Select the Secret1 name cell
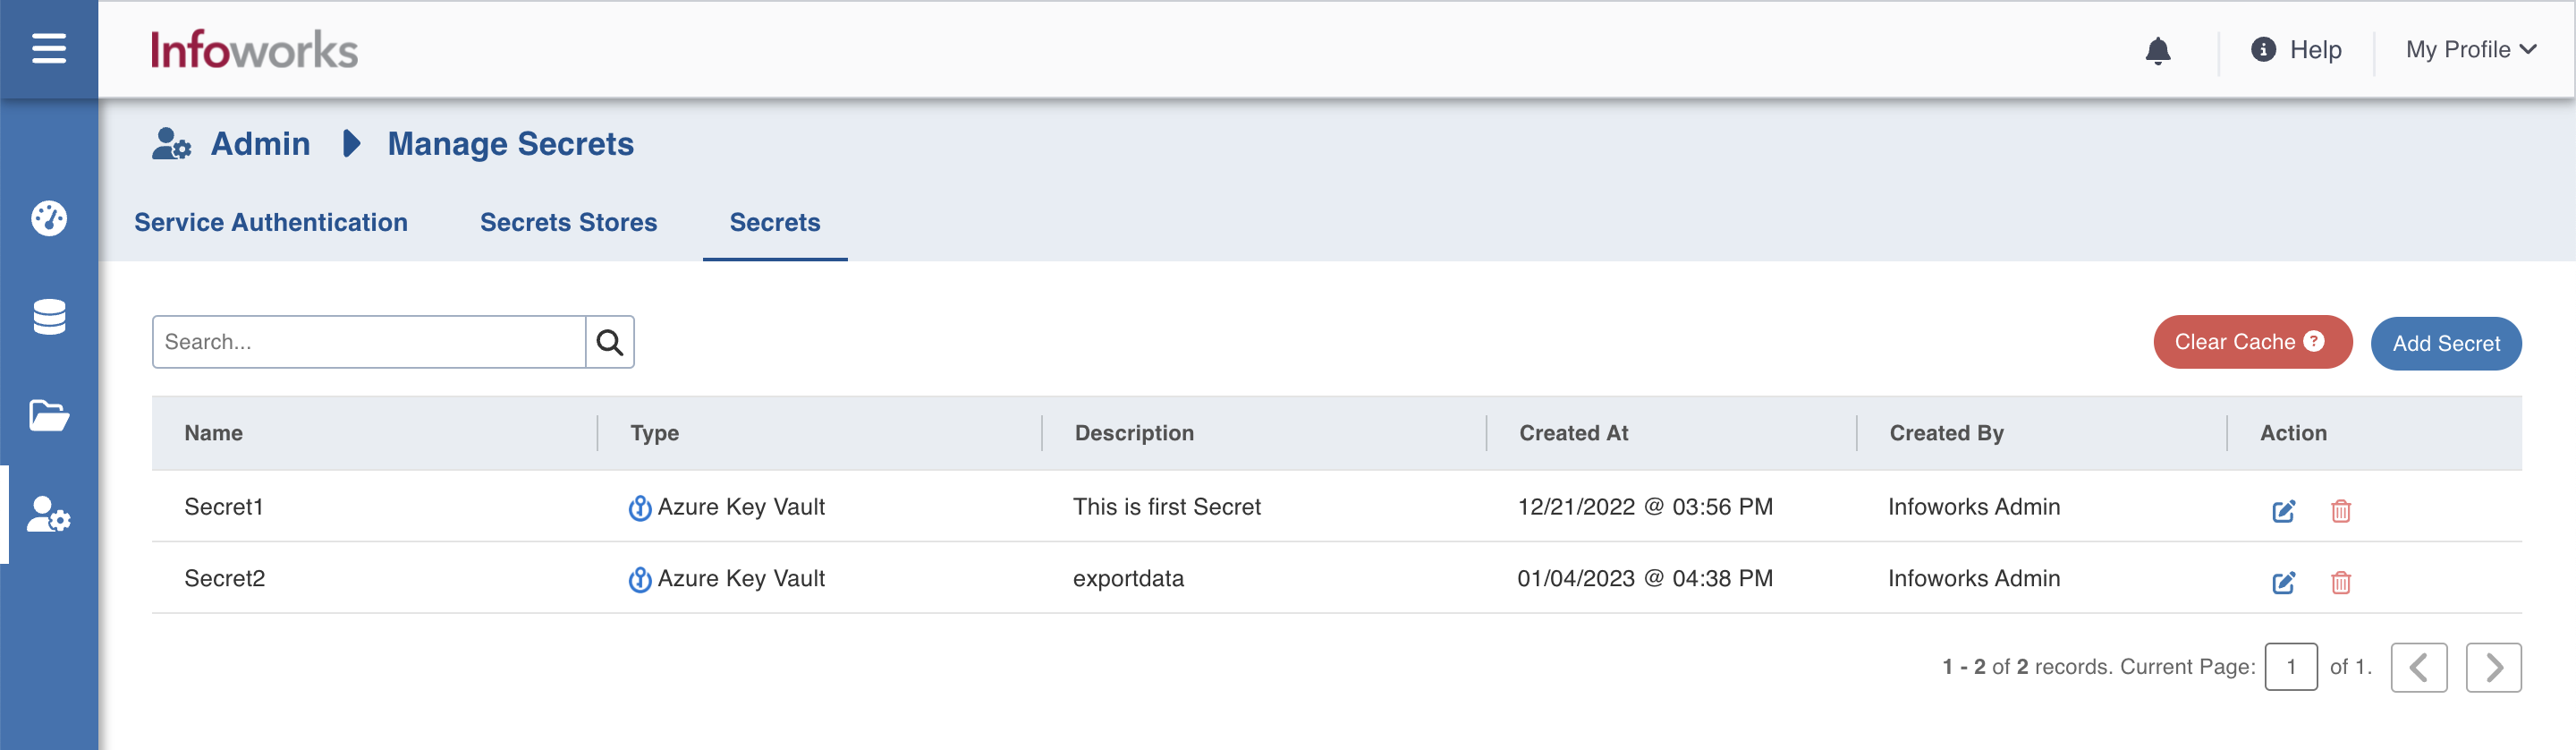The width and height of the screenshot is (2576, 750). [x=224, y=507]
